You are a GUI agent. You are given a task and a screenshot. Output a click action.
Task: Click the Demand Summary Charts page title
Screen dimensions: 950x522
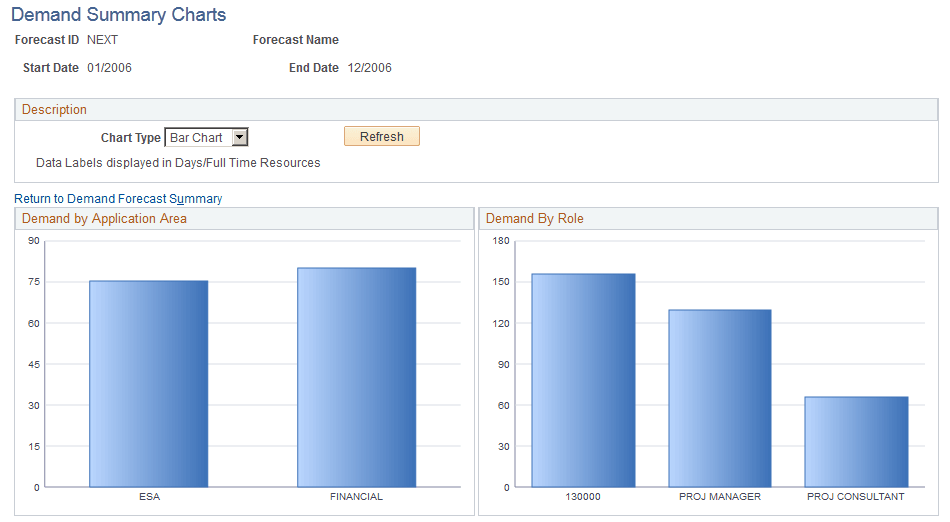click(119, 15)
